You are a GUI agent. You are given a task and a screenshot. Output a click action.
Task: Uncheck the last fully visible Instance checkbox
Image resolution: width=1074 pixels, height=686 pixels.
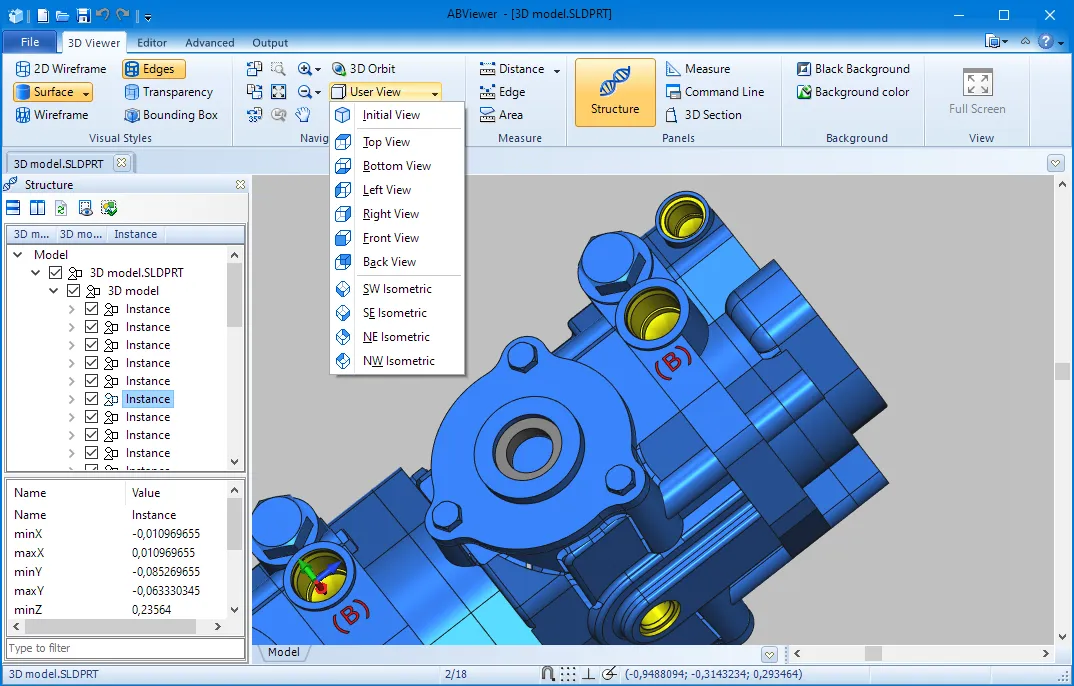pos(91,453)
